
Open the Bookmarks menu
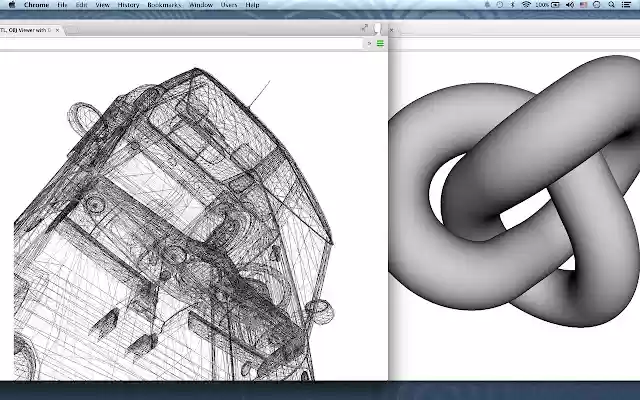pyautogui.click(x=164, y=5)
